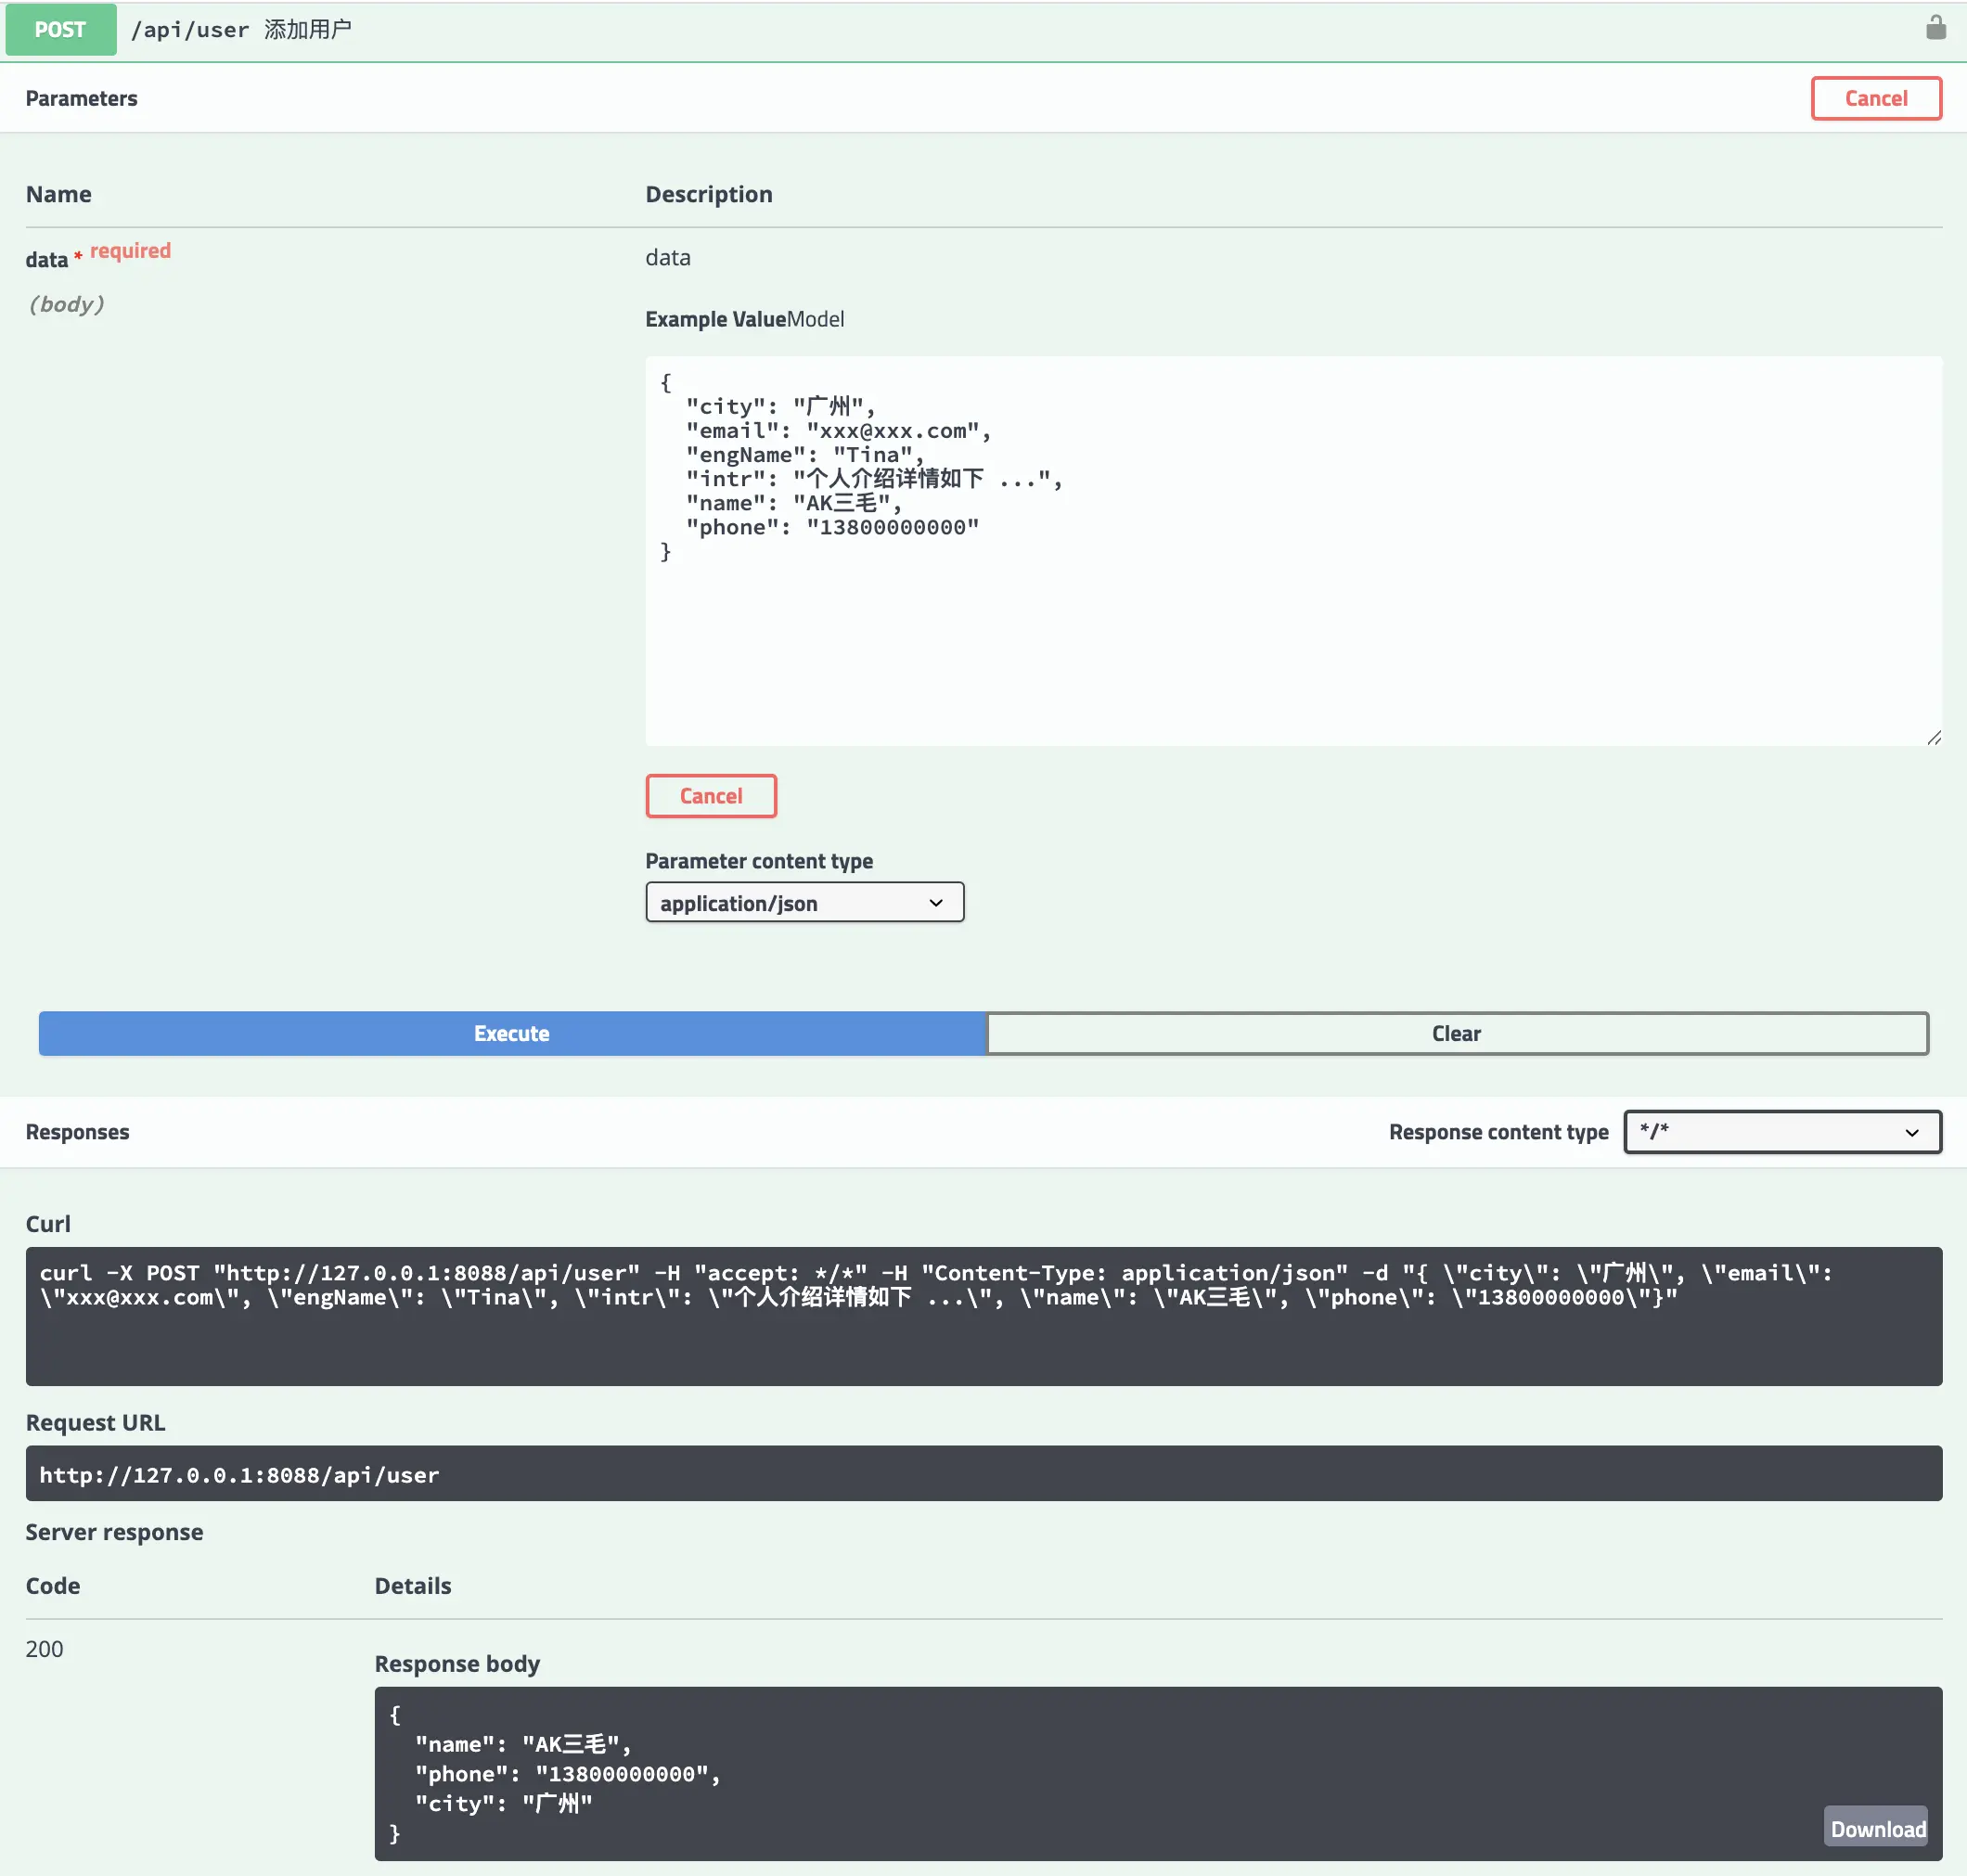Image resolution: width=1967 pixels, height=1876 pixels.
Task: Click the top-right Cancel button
Action: point(1875,98)
